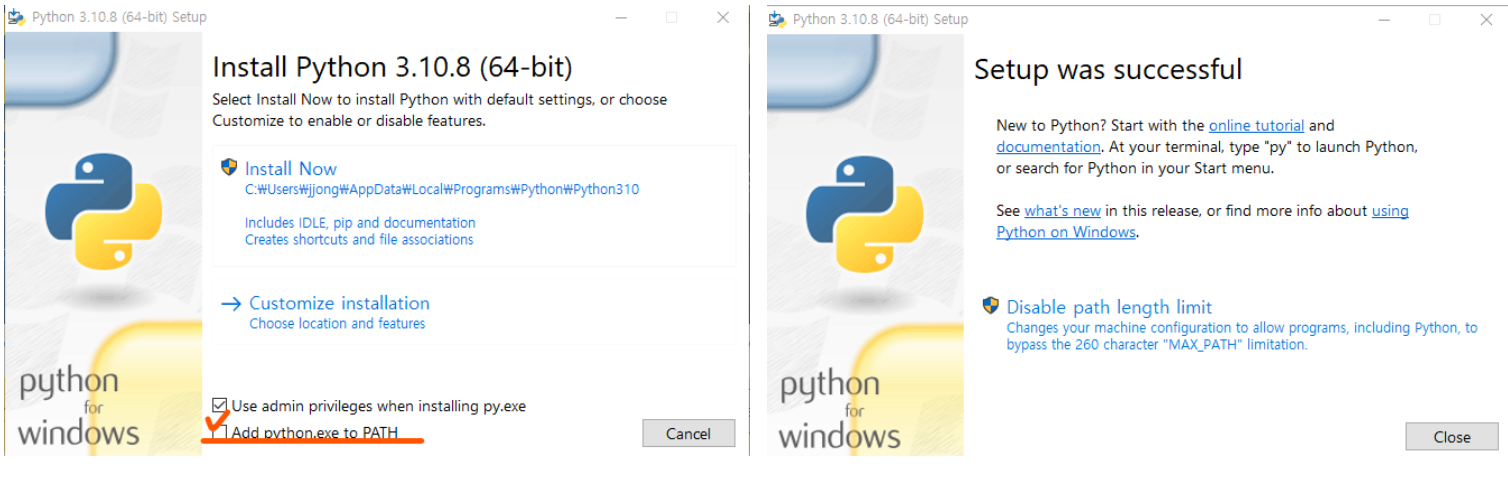
Task: Click the arrow icon next to Customize installation
Action: (232, 304)
